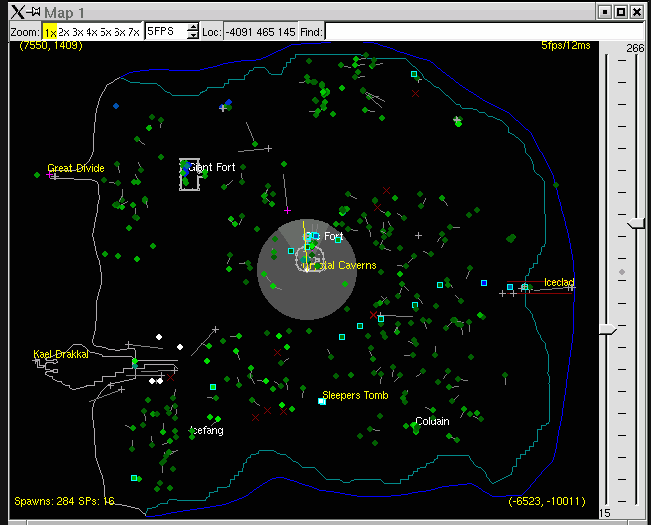Screen dimensions: 651x525
Task: Select 1x zoom level
Action: (50, 32)
